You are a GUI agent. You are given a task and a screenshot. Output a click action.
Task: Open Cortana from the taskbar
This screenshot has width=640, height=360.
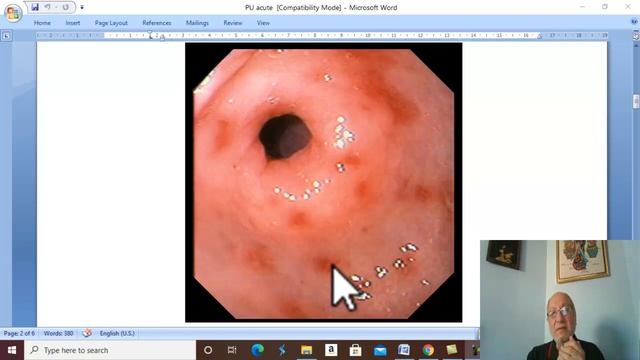pos(208,350)
